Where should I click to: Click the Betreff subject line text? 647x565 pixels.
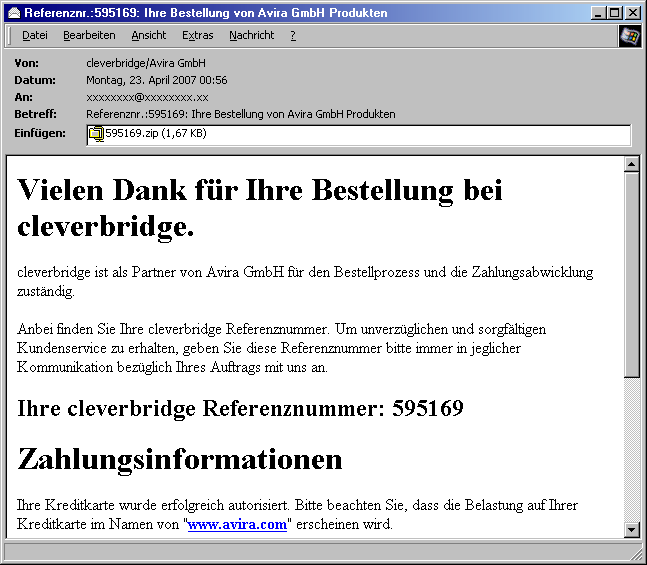pyautogui.click(x=241, y=114)
